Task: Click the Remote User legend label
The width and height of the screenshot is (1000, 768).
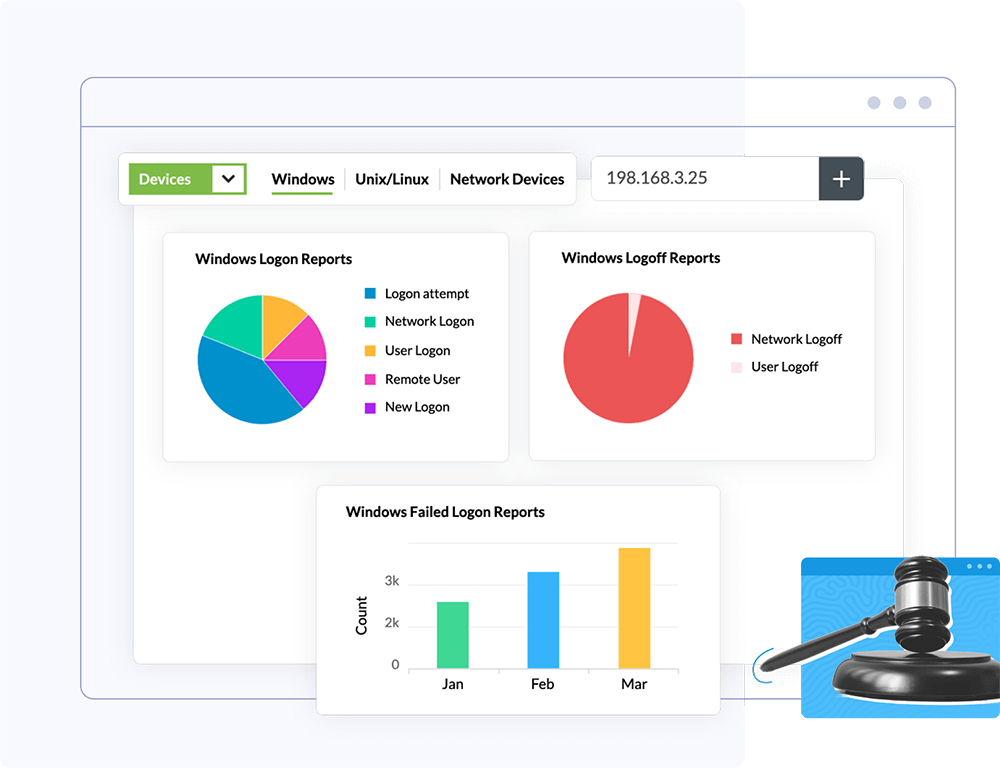Action: coord(422,380)
